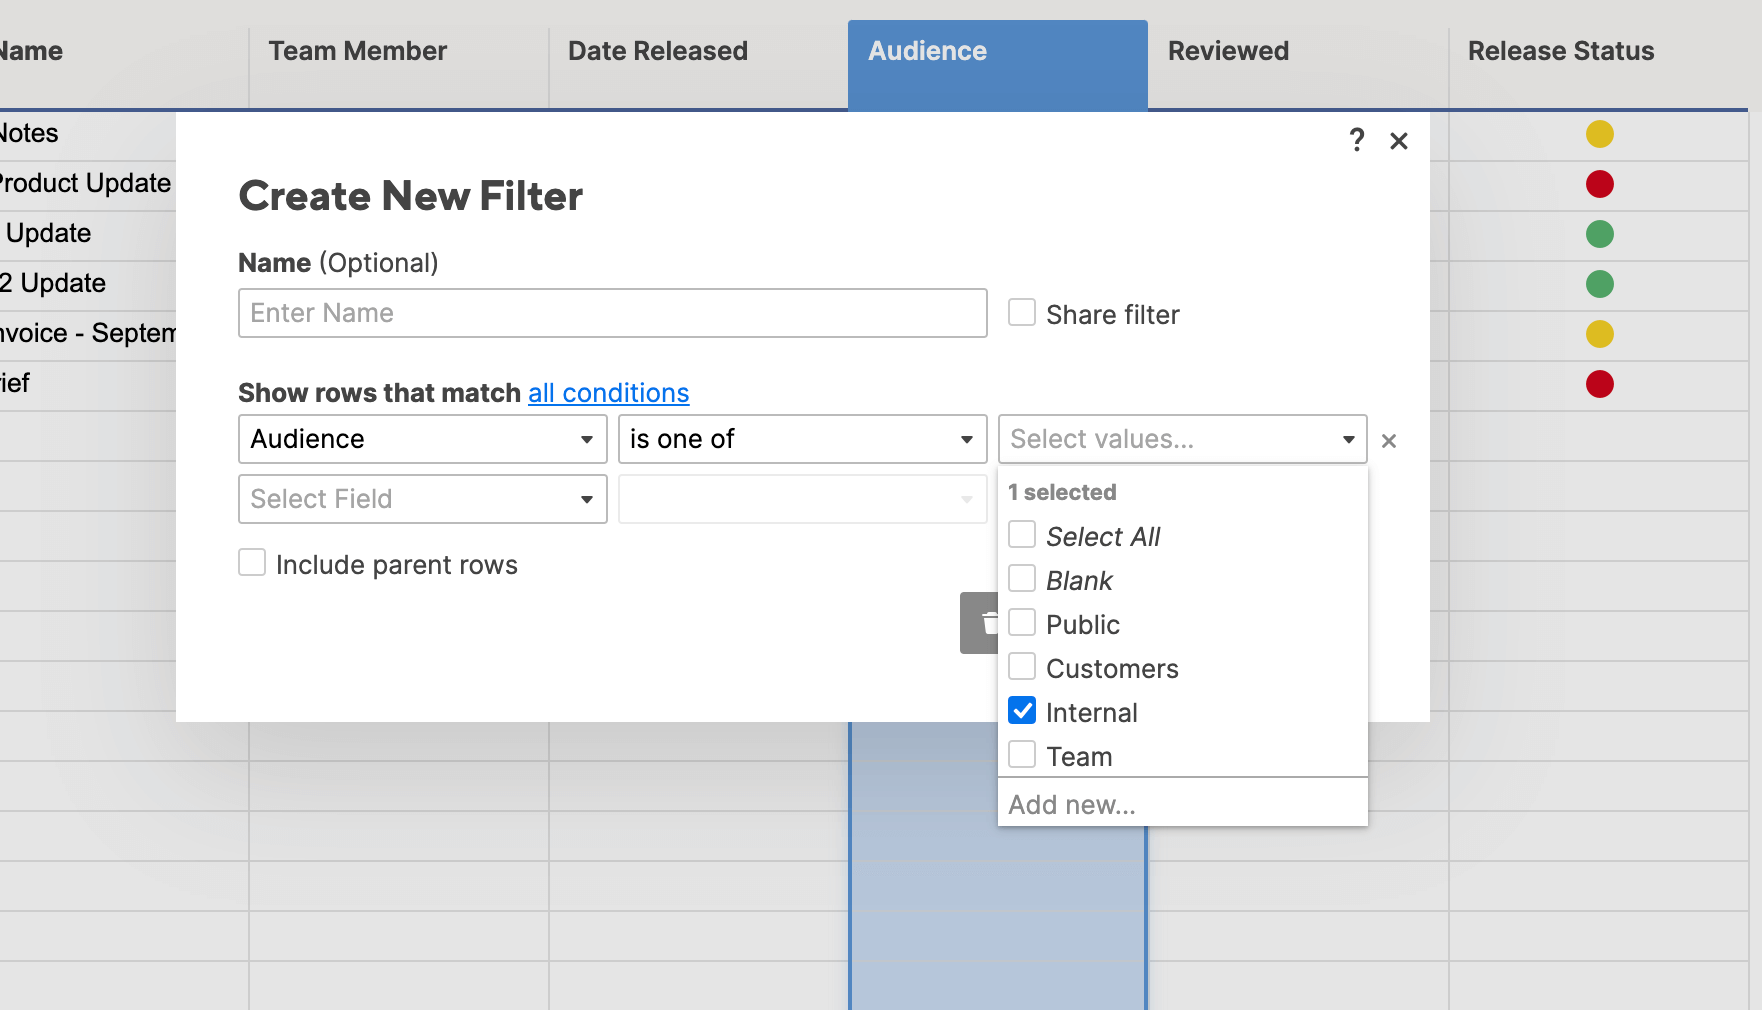
Task: Check the Public audience value
Action: tap(1021, 622)
